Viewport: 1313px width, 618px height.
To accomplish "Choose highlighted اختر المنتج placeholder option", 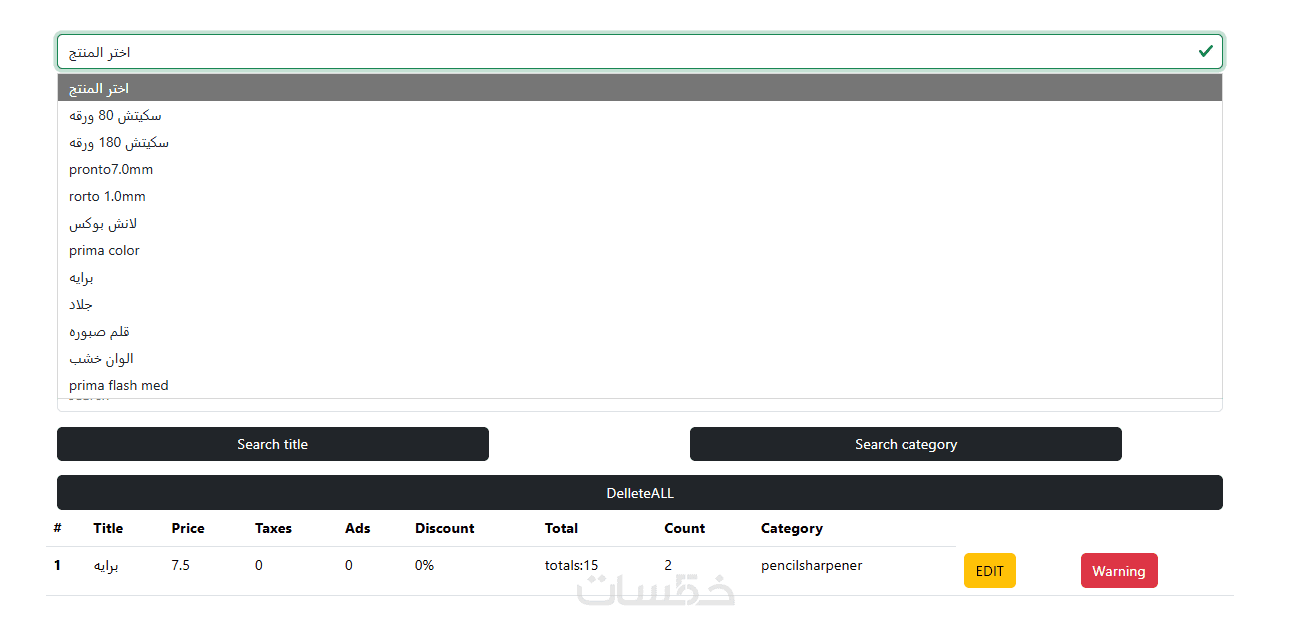I will tap(640, 88).
